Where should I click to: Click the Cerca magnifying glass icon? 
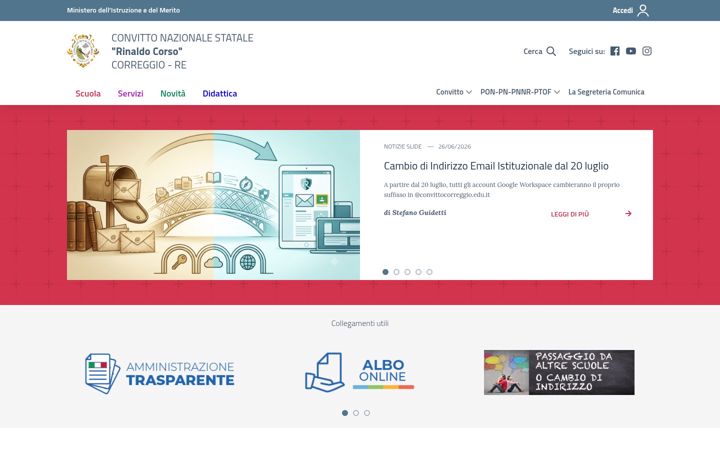pyautogui.click(x=551, y=51)
